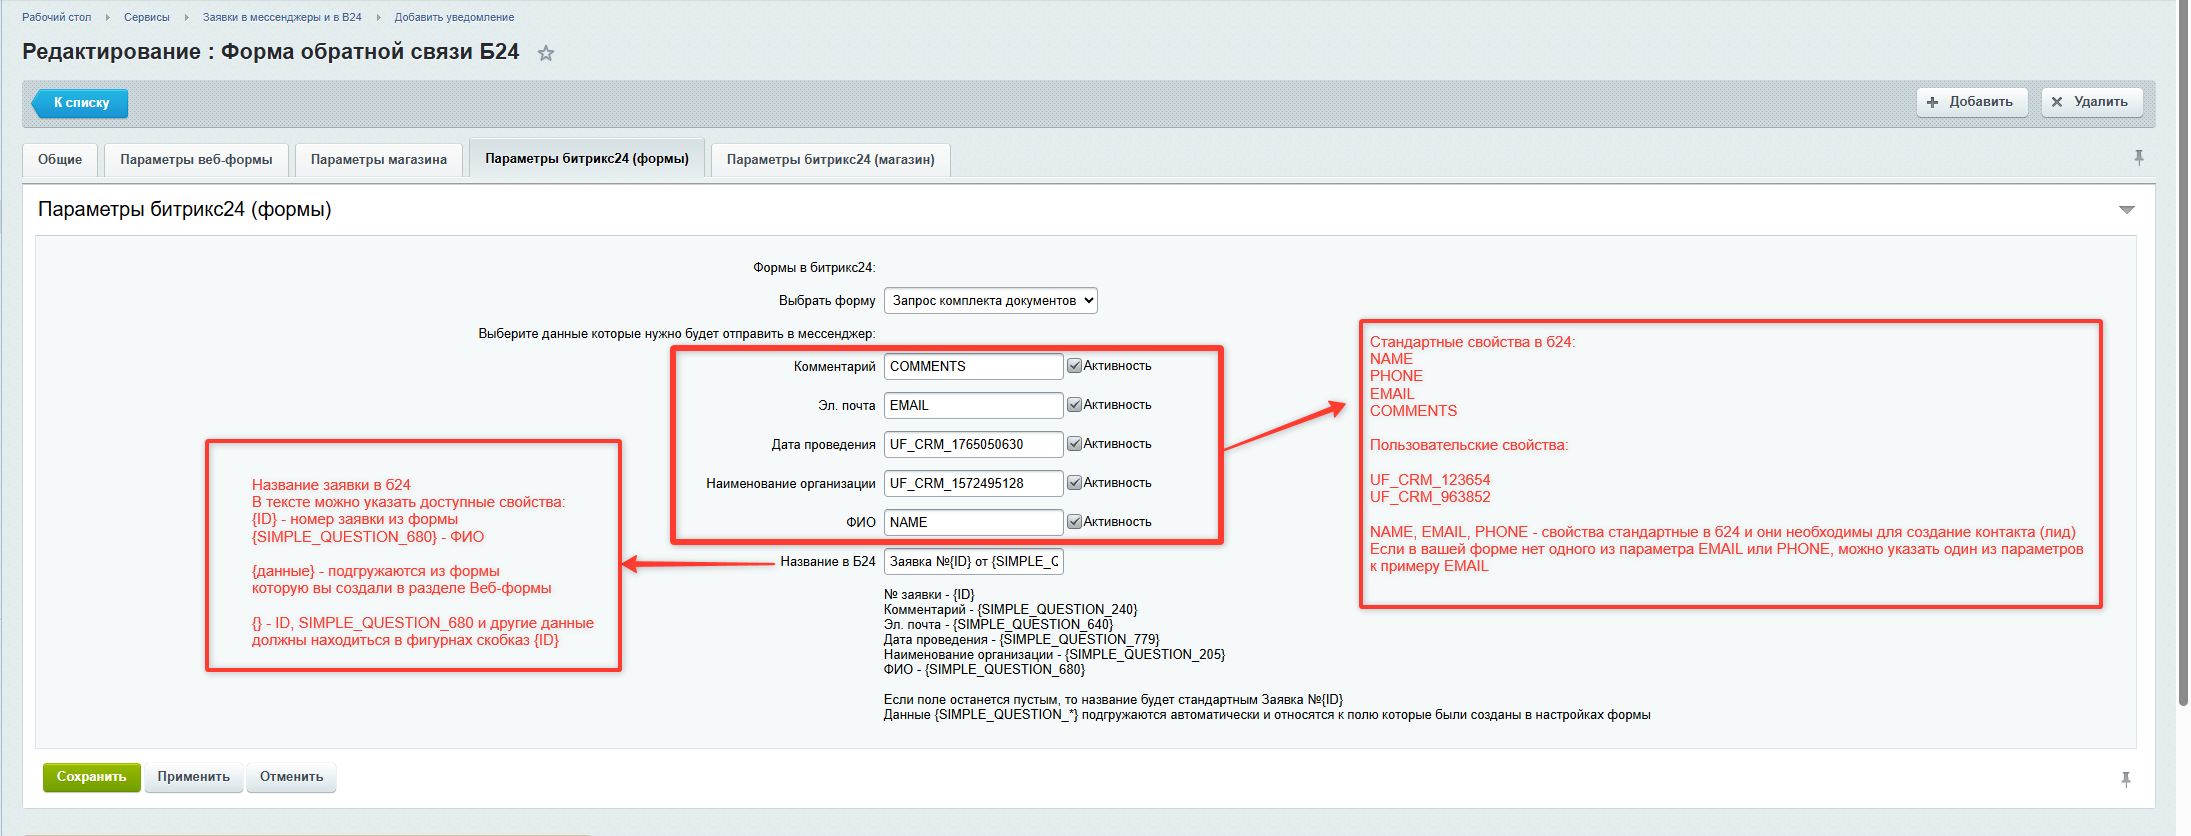Screen dimensions: 2191x836
Task: Toggle Активность checkbox for Комментарий
Action: click(x=1074, y=366)
